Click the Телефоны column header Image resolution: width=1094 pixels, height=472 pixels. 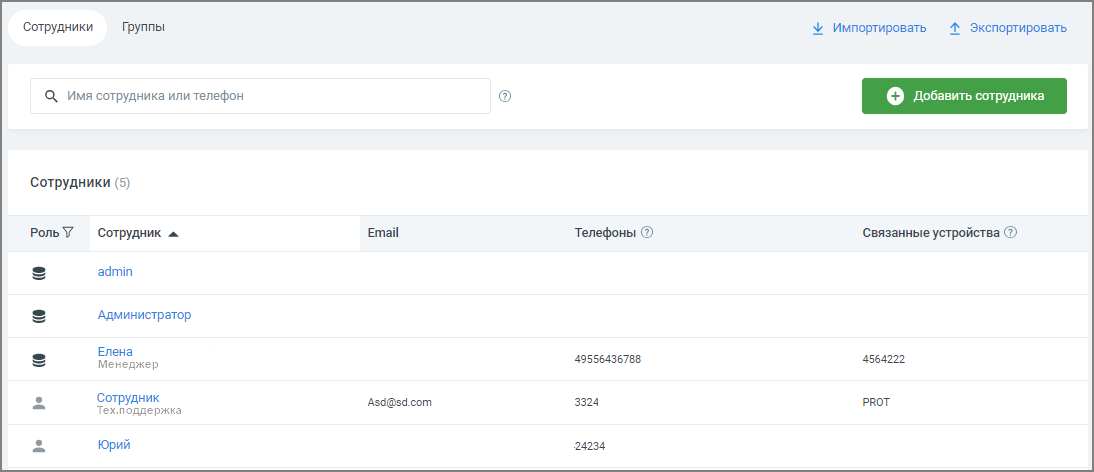(605, 233)
